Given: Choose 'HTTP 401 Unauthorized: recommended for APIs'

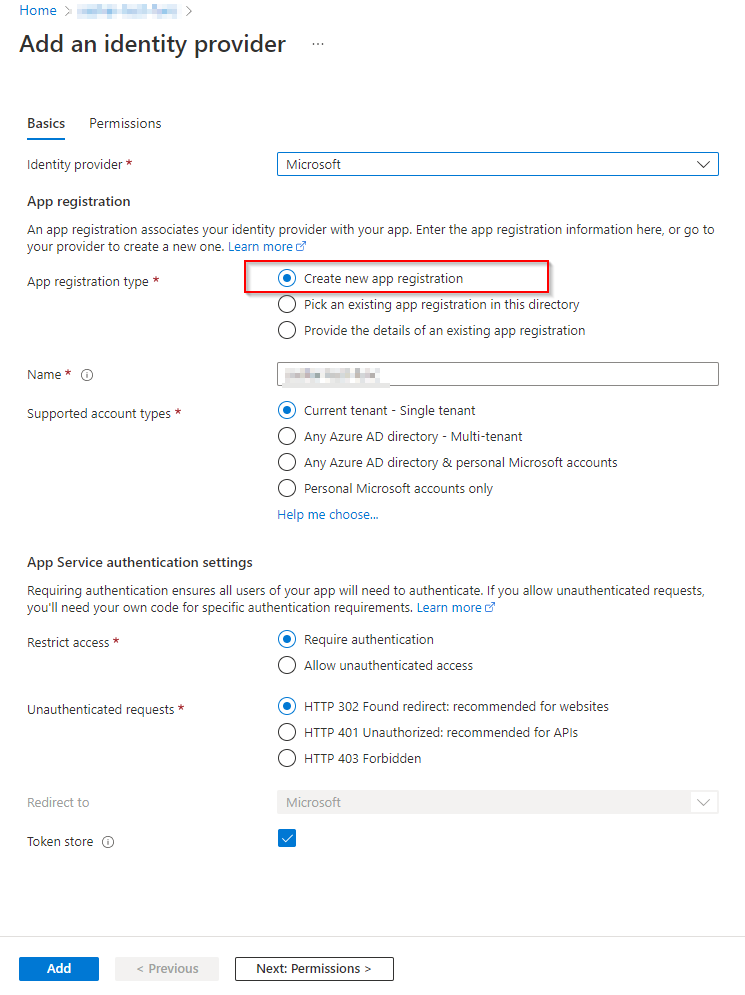Looking at the screenshot, I should click(x=287, y=732).
